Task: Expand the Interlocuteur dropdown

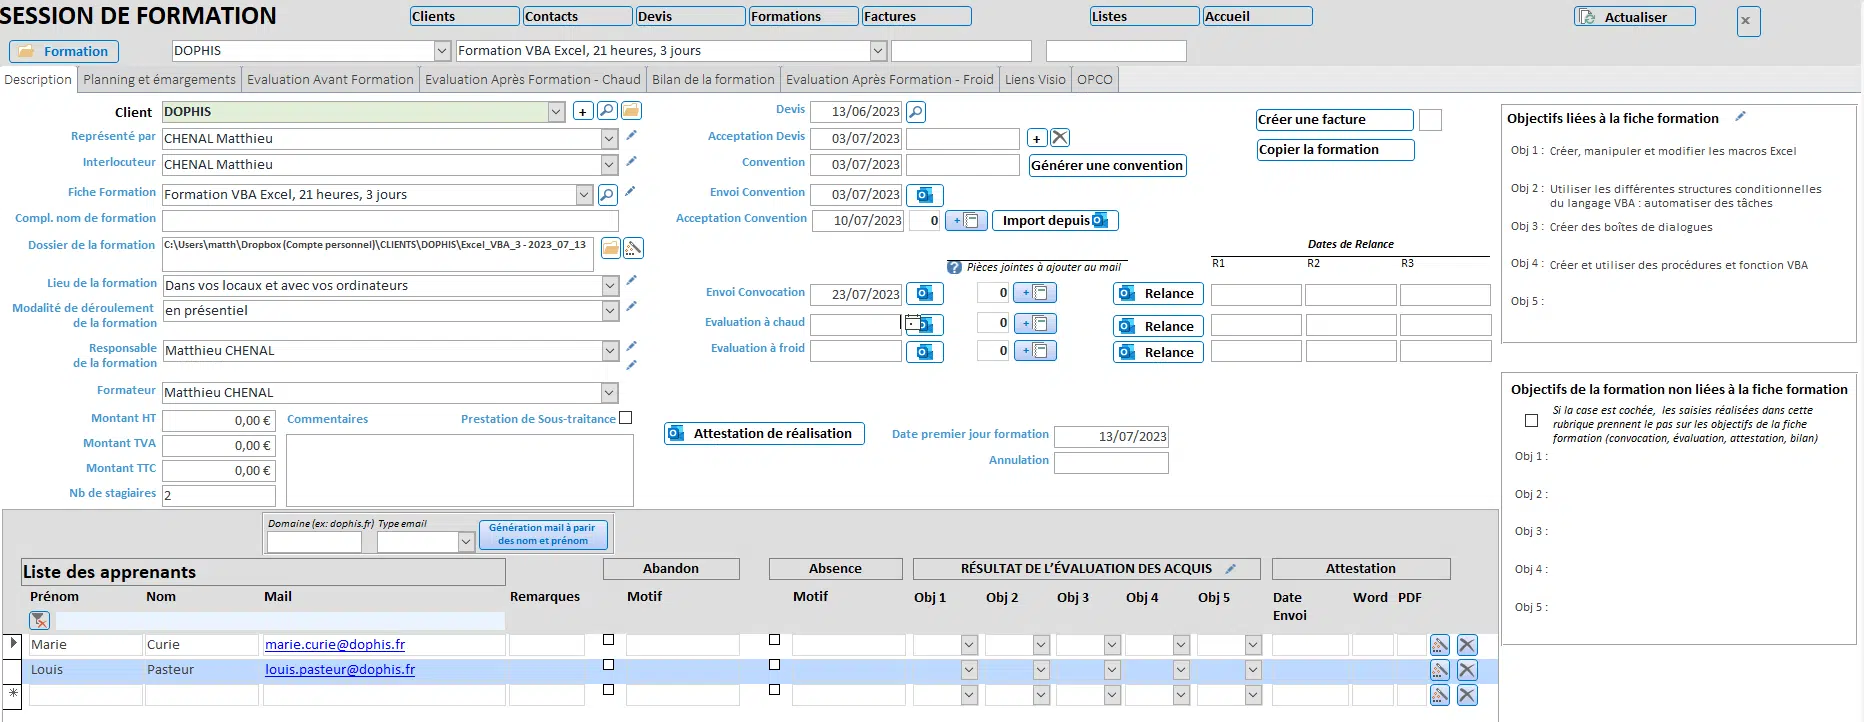Action: pyautogui.click(x=609, y=165)
